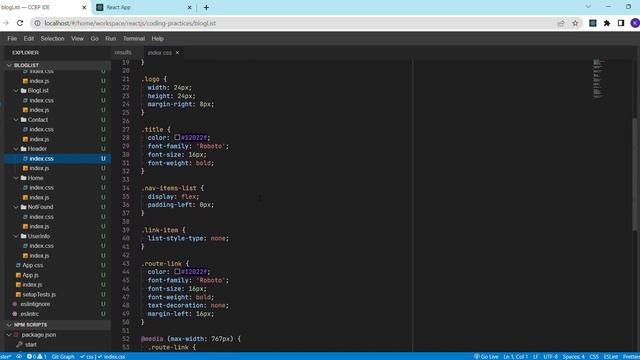The height and width of the screenshot is (360, 640).
Task: Click the browser address bar URL
Action: (130, 23)
